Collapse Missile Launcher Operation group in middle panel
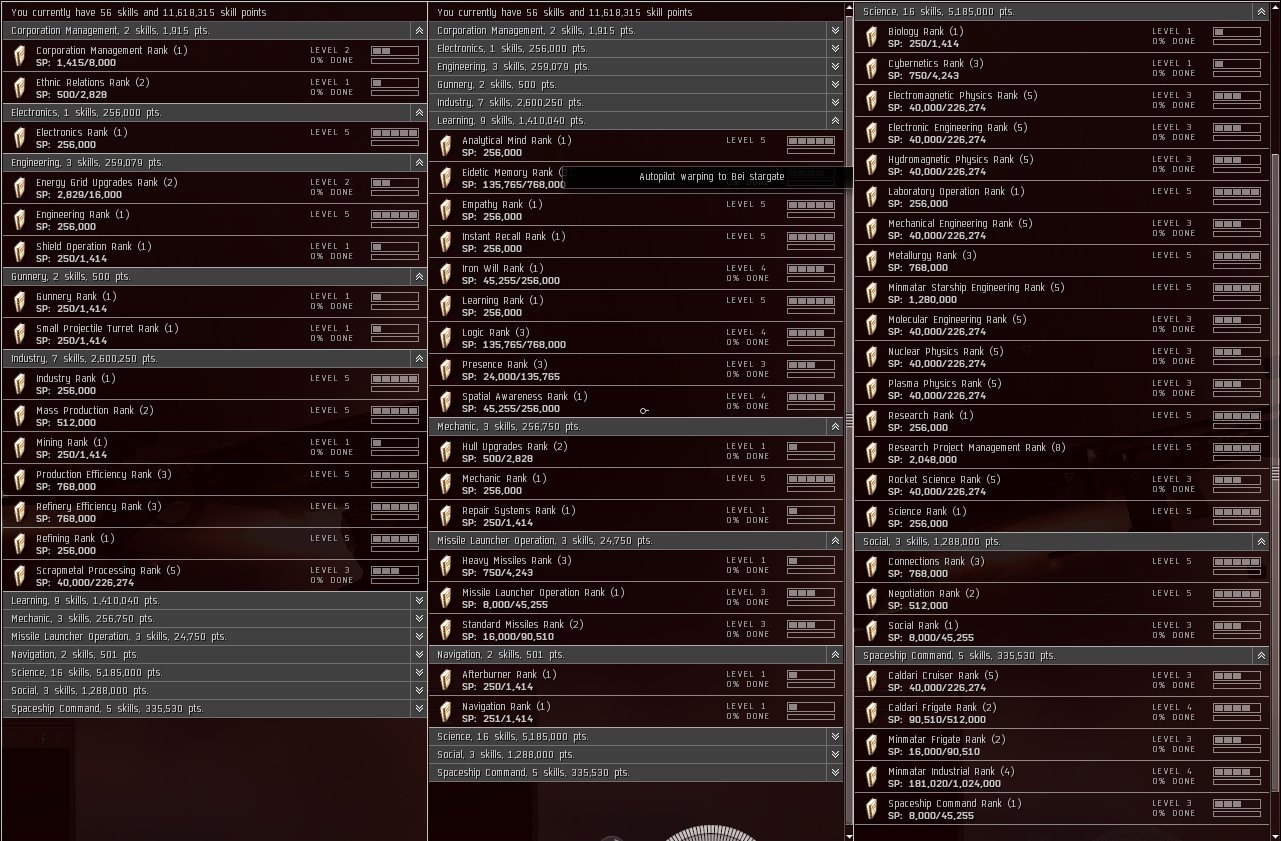1281x841 pixels. pos(835,541)
